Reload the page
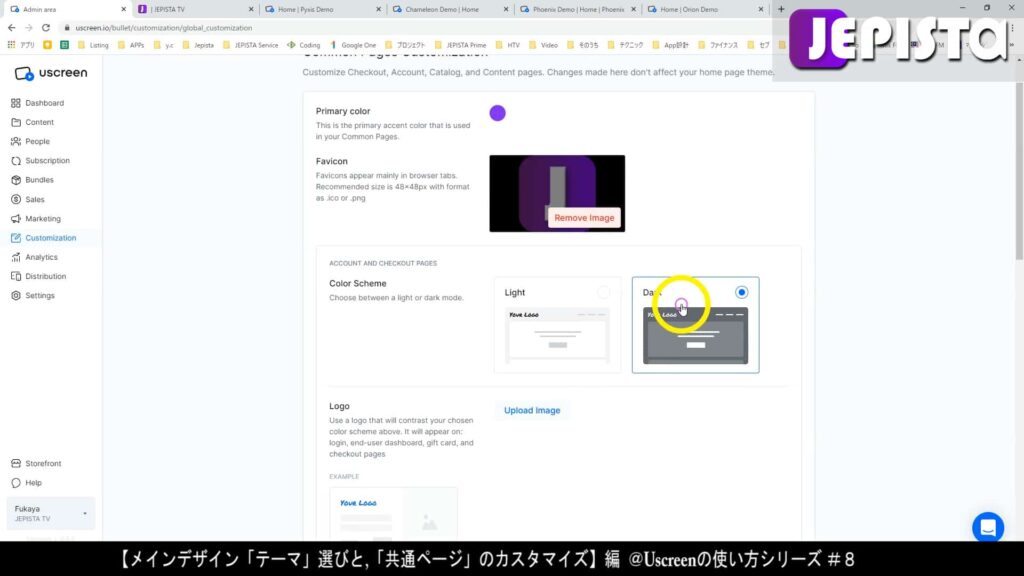Image resolution: width=1024 pixels, height=576 pixels. pyautogui.click(x=46, y=28)
